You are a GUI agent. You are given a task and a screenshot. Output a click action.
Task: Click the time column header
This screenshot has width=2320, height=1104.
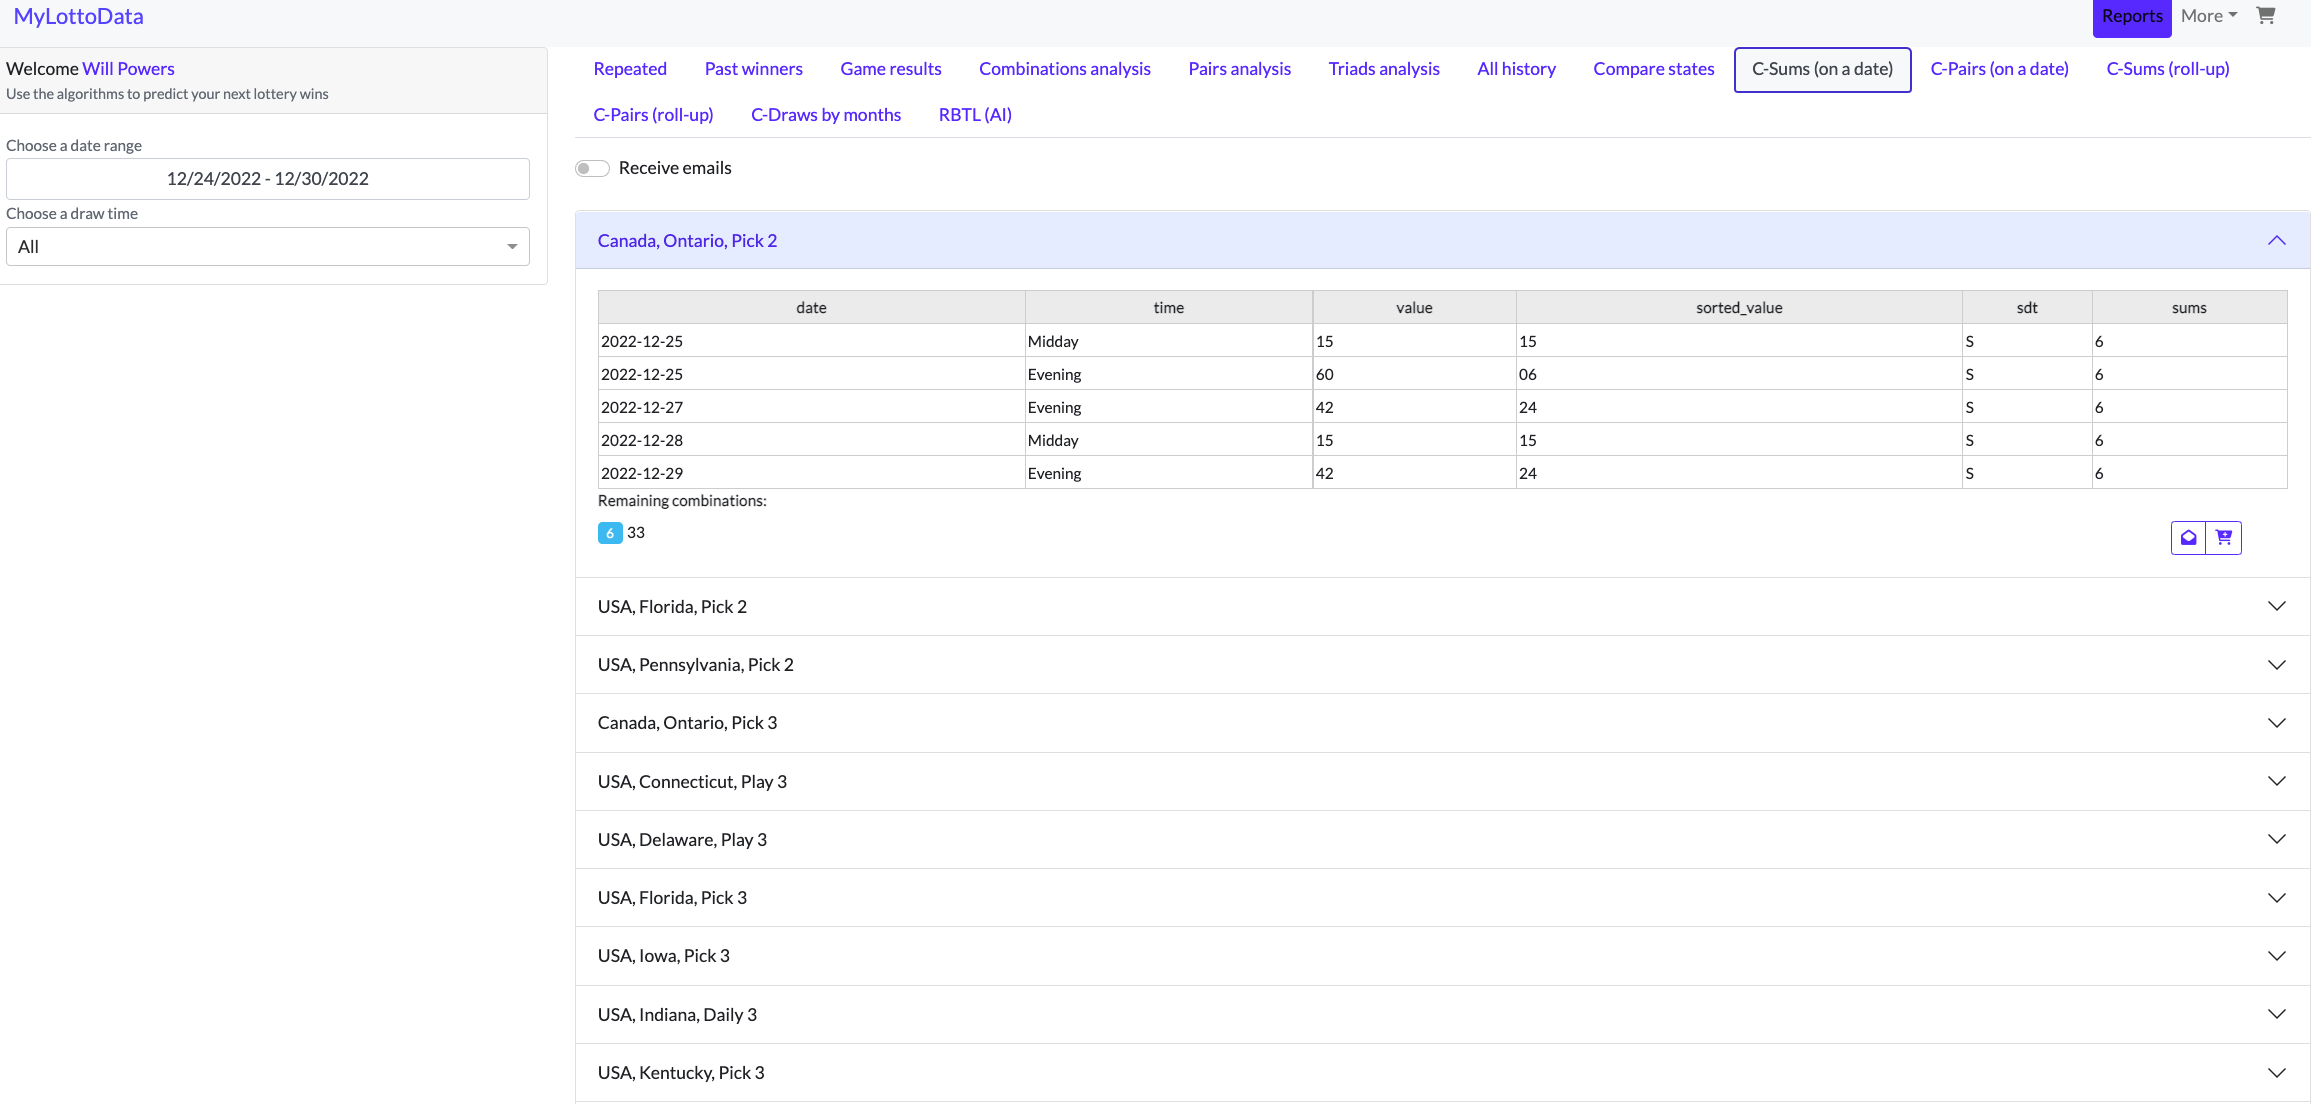click(1168, 308)
